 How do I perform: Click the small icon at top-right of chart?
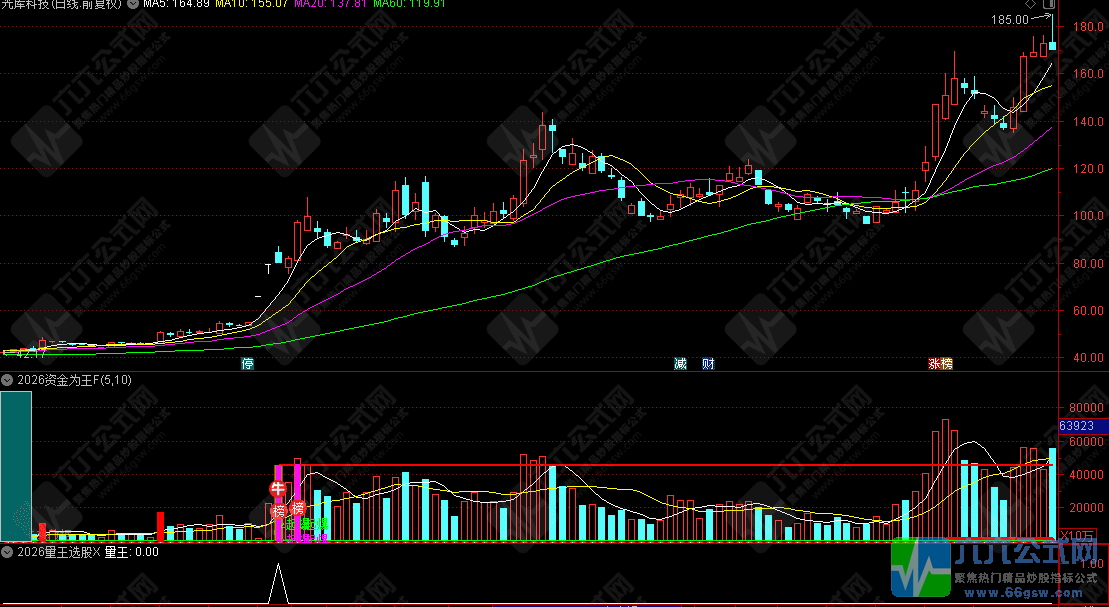[1048, 4]
